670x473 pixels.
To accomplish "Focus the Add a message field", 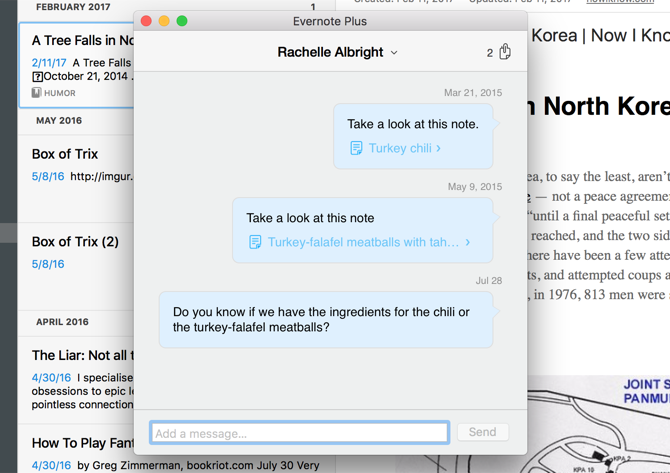I will tap(299, 432).
